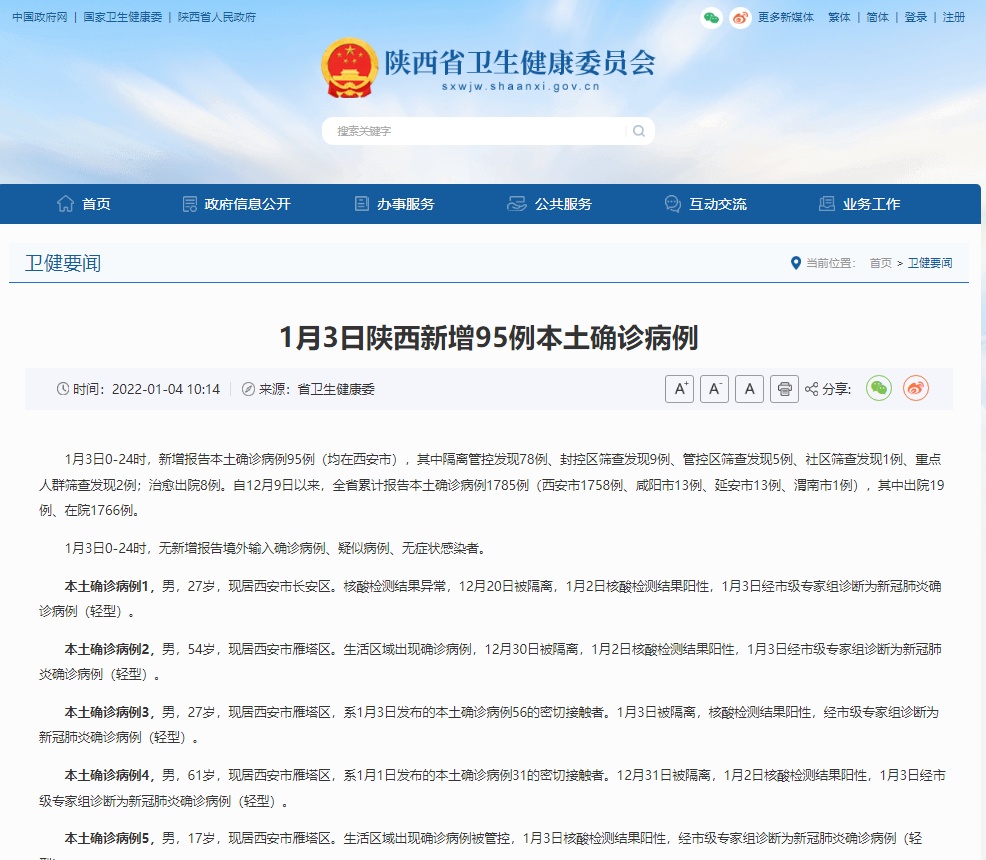Decrease font size with A- button
Viewport: 986px width, 860px height.
coord(714,389)
